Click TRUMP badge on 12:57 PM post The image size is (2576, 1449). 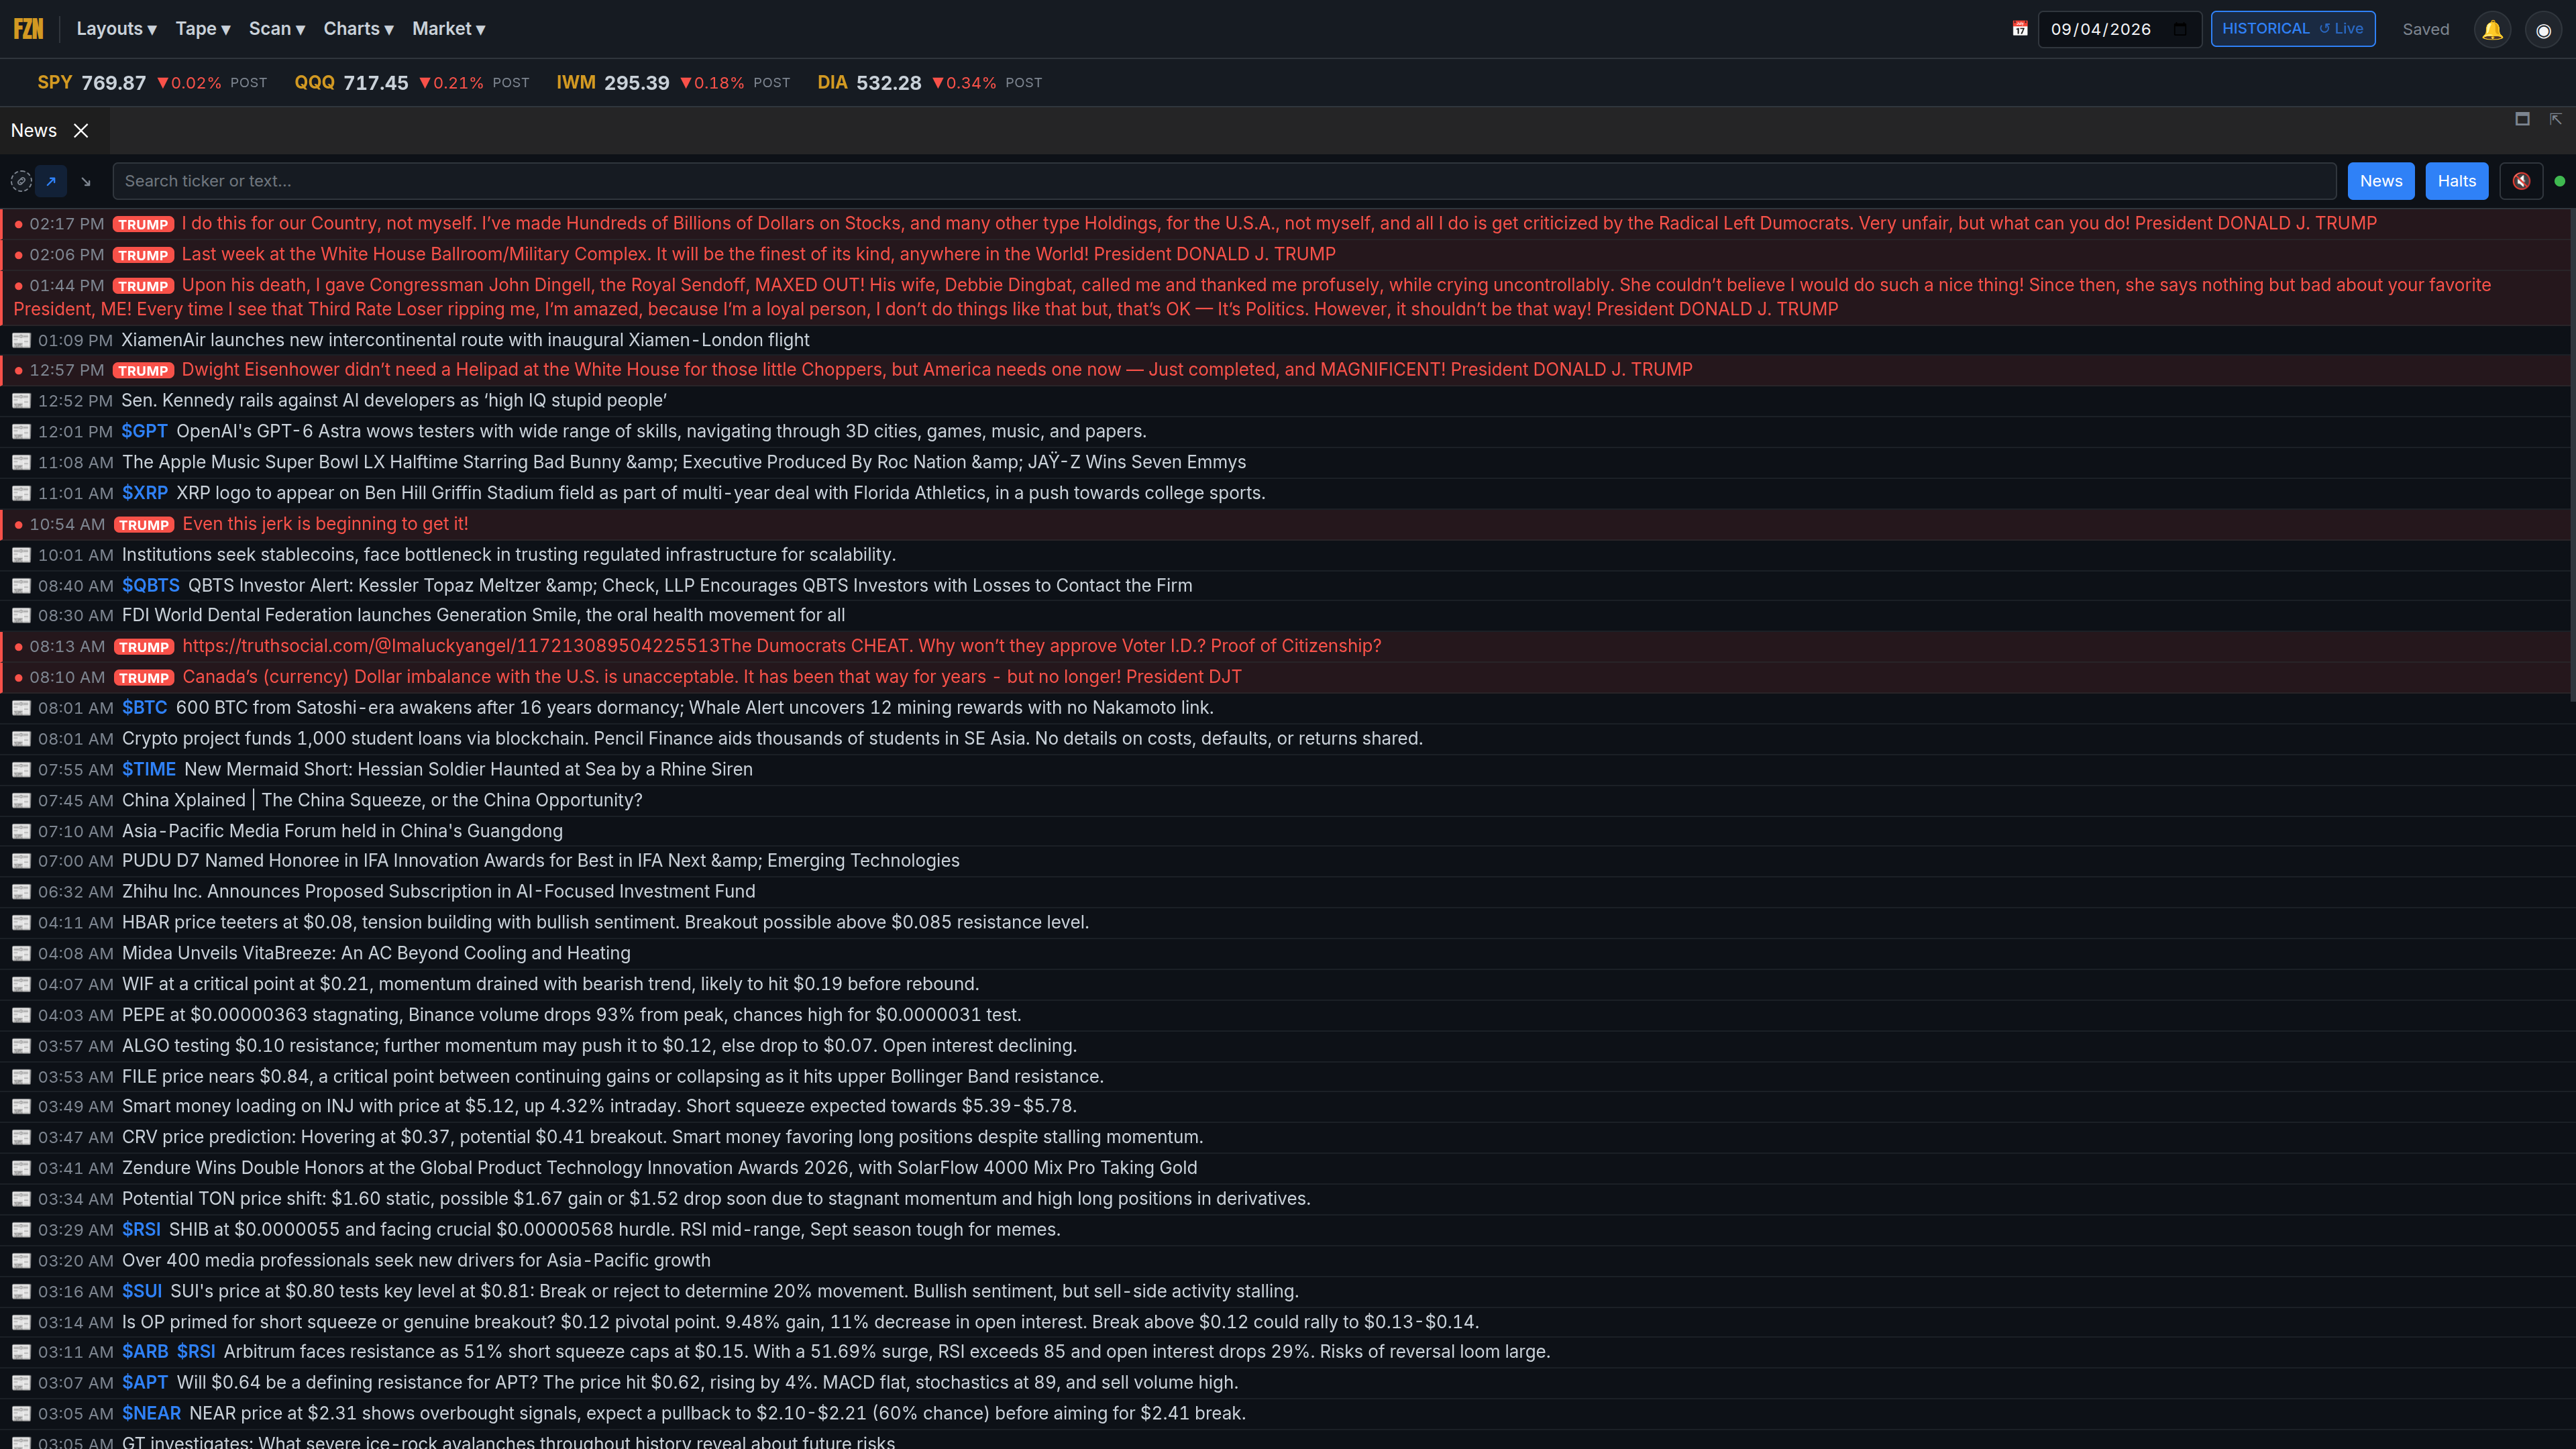click(x=143, y=371)
